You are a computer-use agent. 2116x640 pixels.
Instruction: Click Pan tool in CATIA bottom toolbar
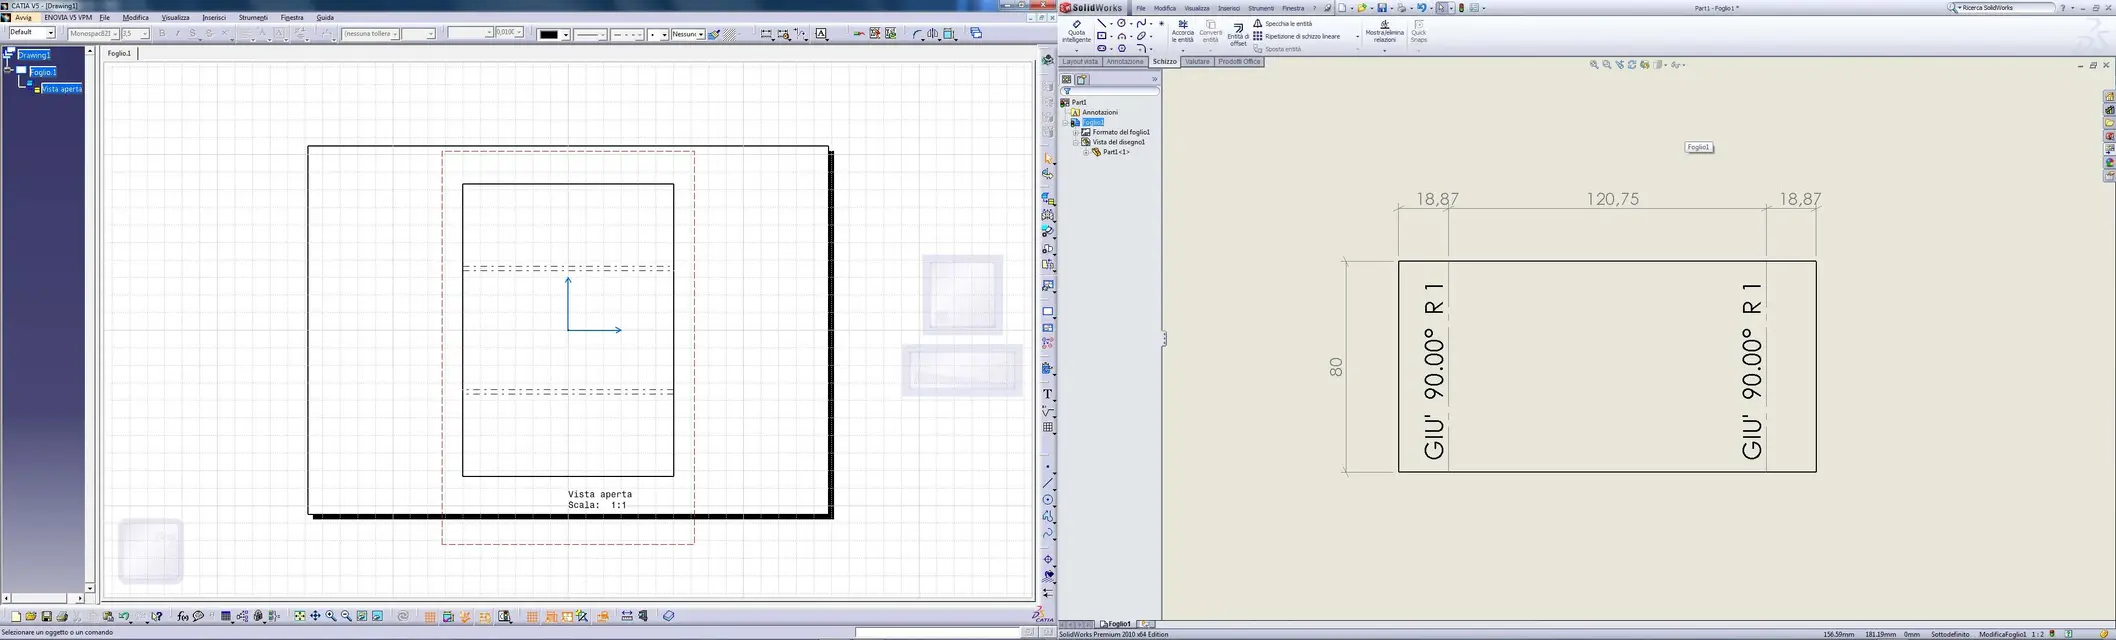pyautogui.click(x=315, y=616)
